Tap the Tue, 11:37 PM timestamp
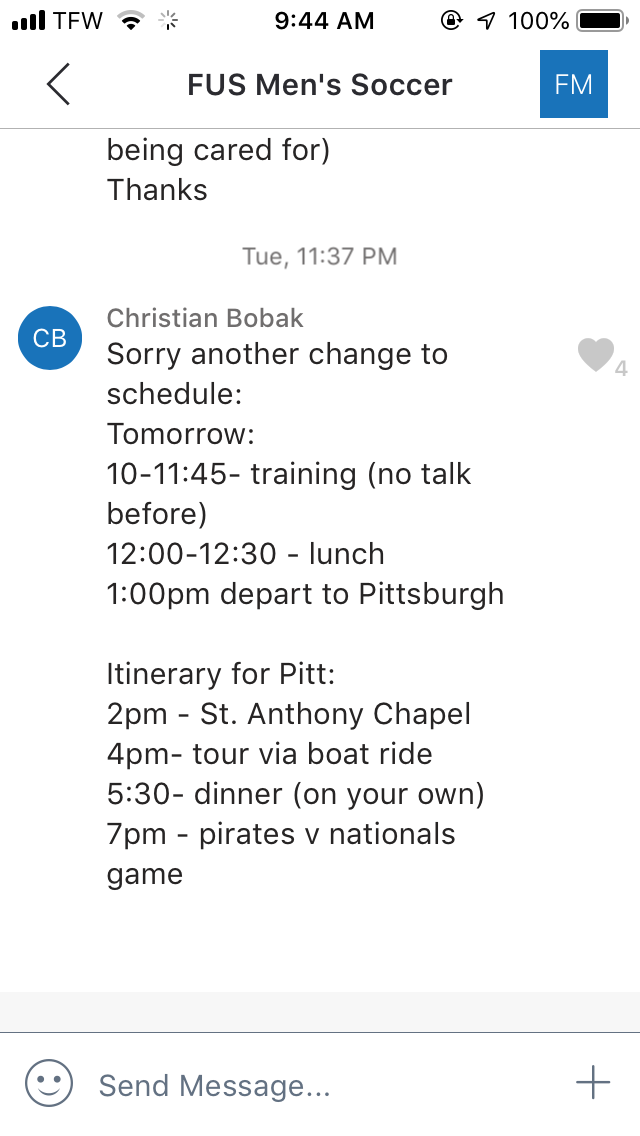This screenshot has height=1136, width=640. click(x=320, y=257)
